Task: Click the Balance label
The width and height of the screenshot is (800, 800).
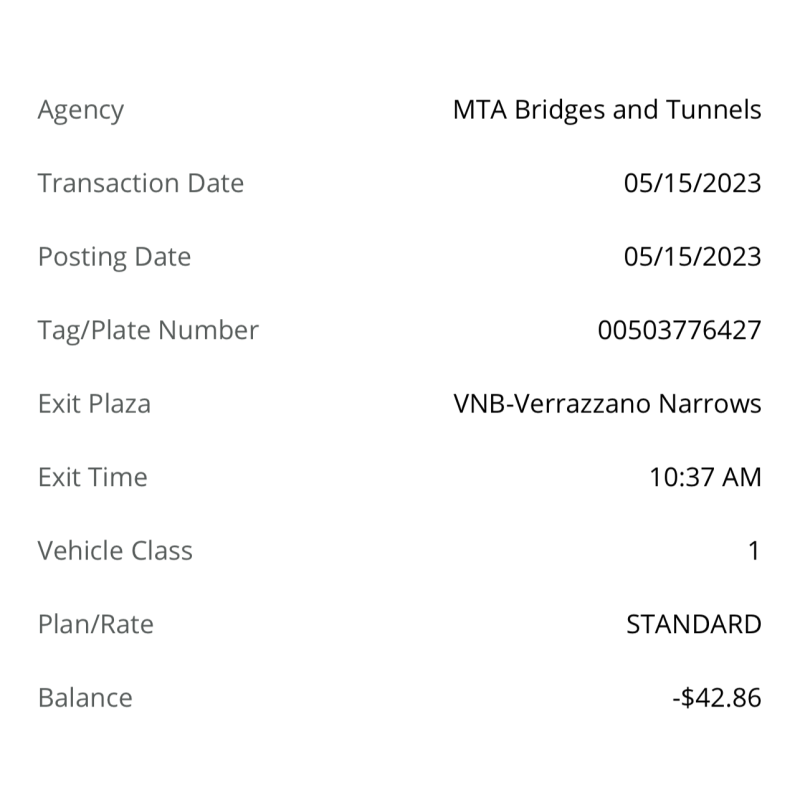Action: pos(85,698)
